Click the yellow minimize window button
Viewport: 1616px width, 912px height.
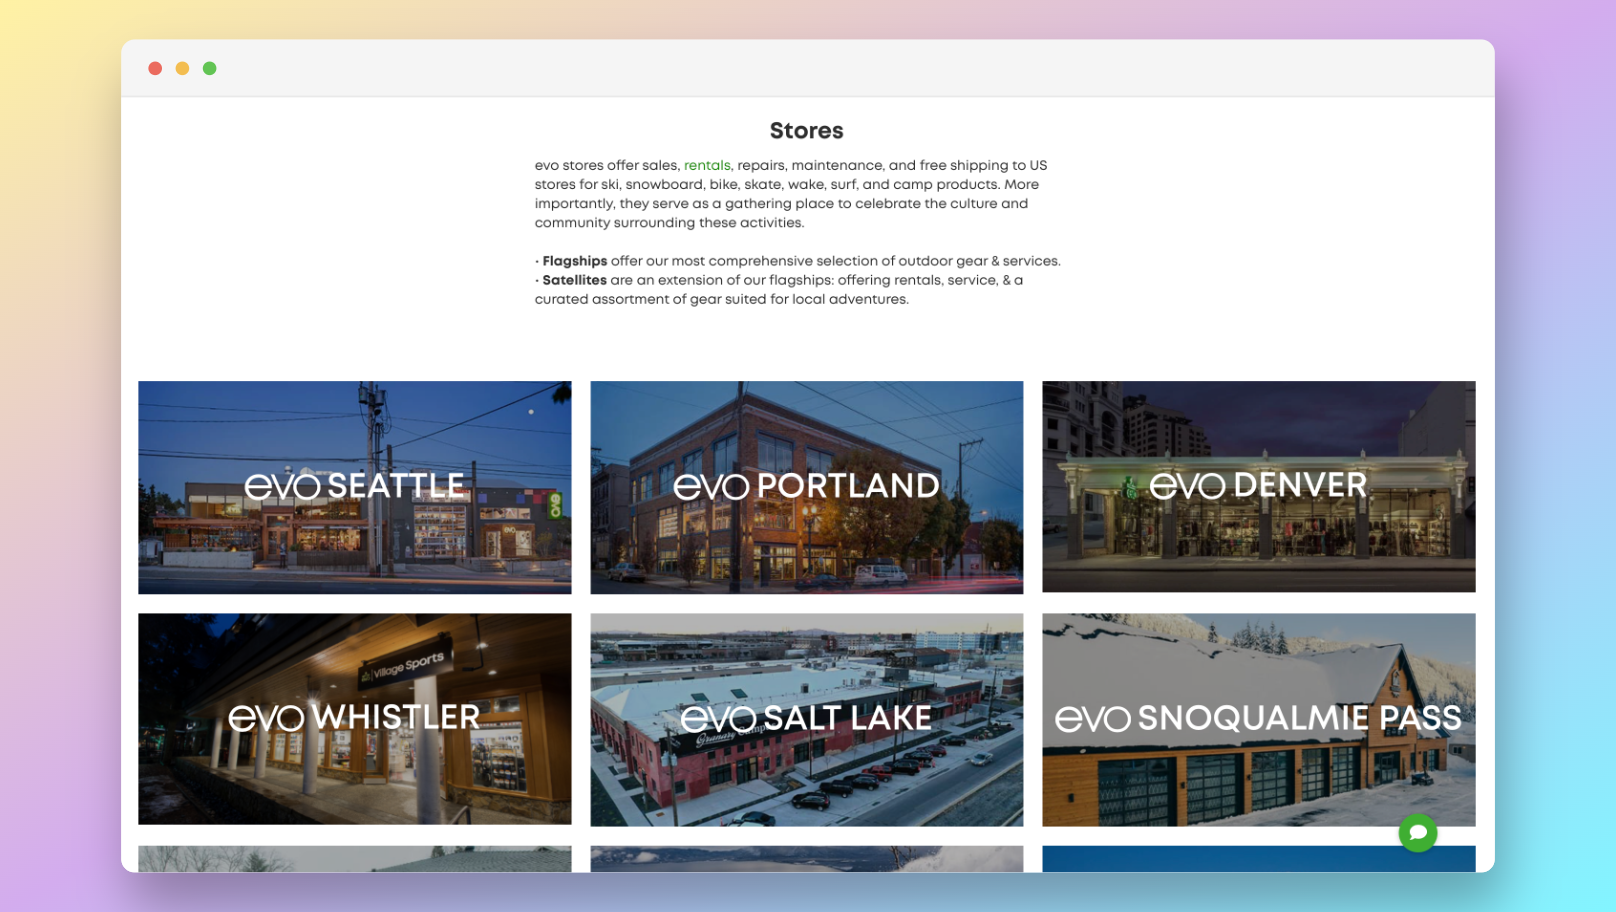[182, 68]
